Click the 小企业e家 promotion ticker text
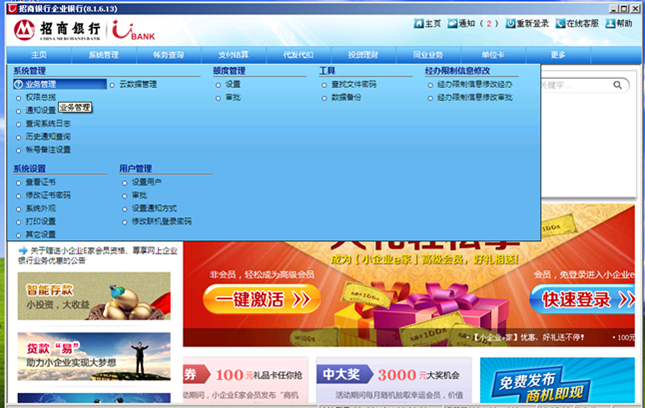The image size is (645, 408). (528, 338)
